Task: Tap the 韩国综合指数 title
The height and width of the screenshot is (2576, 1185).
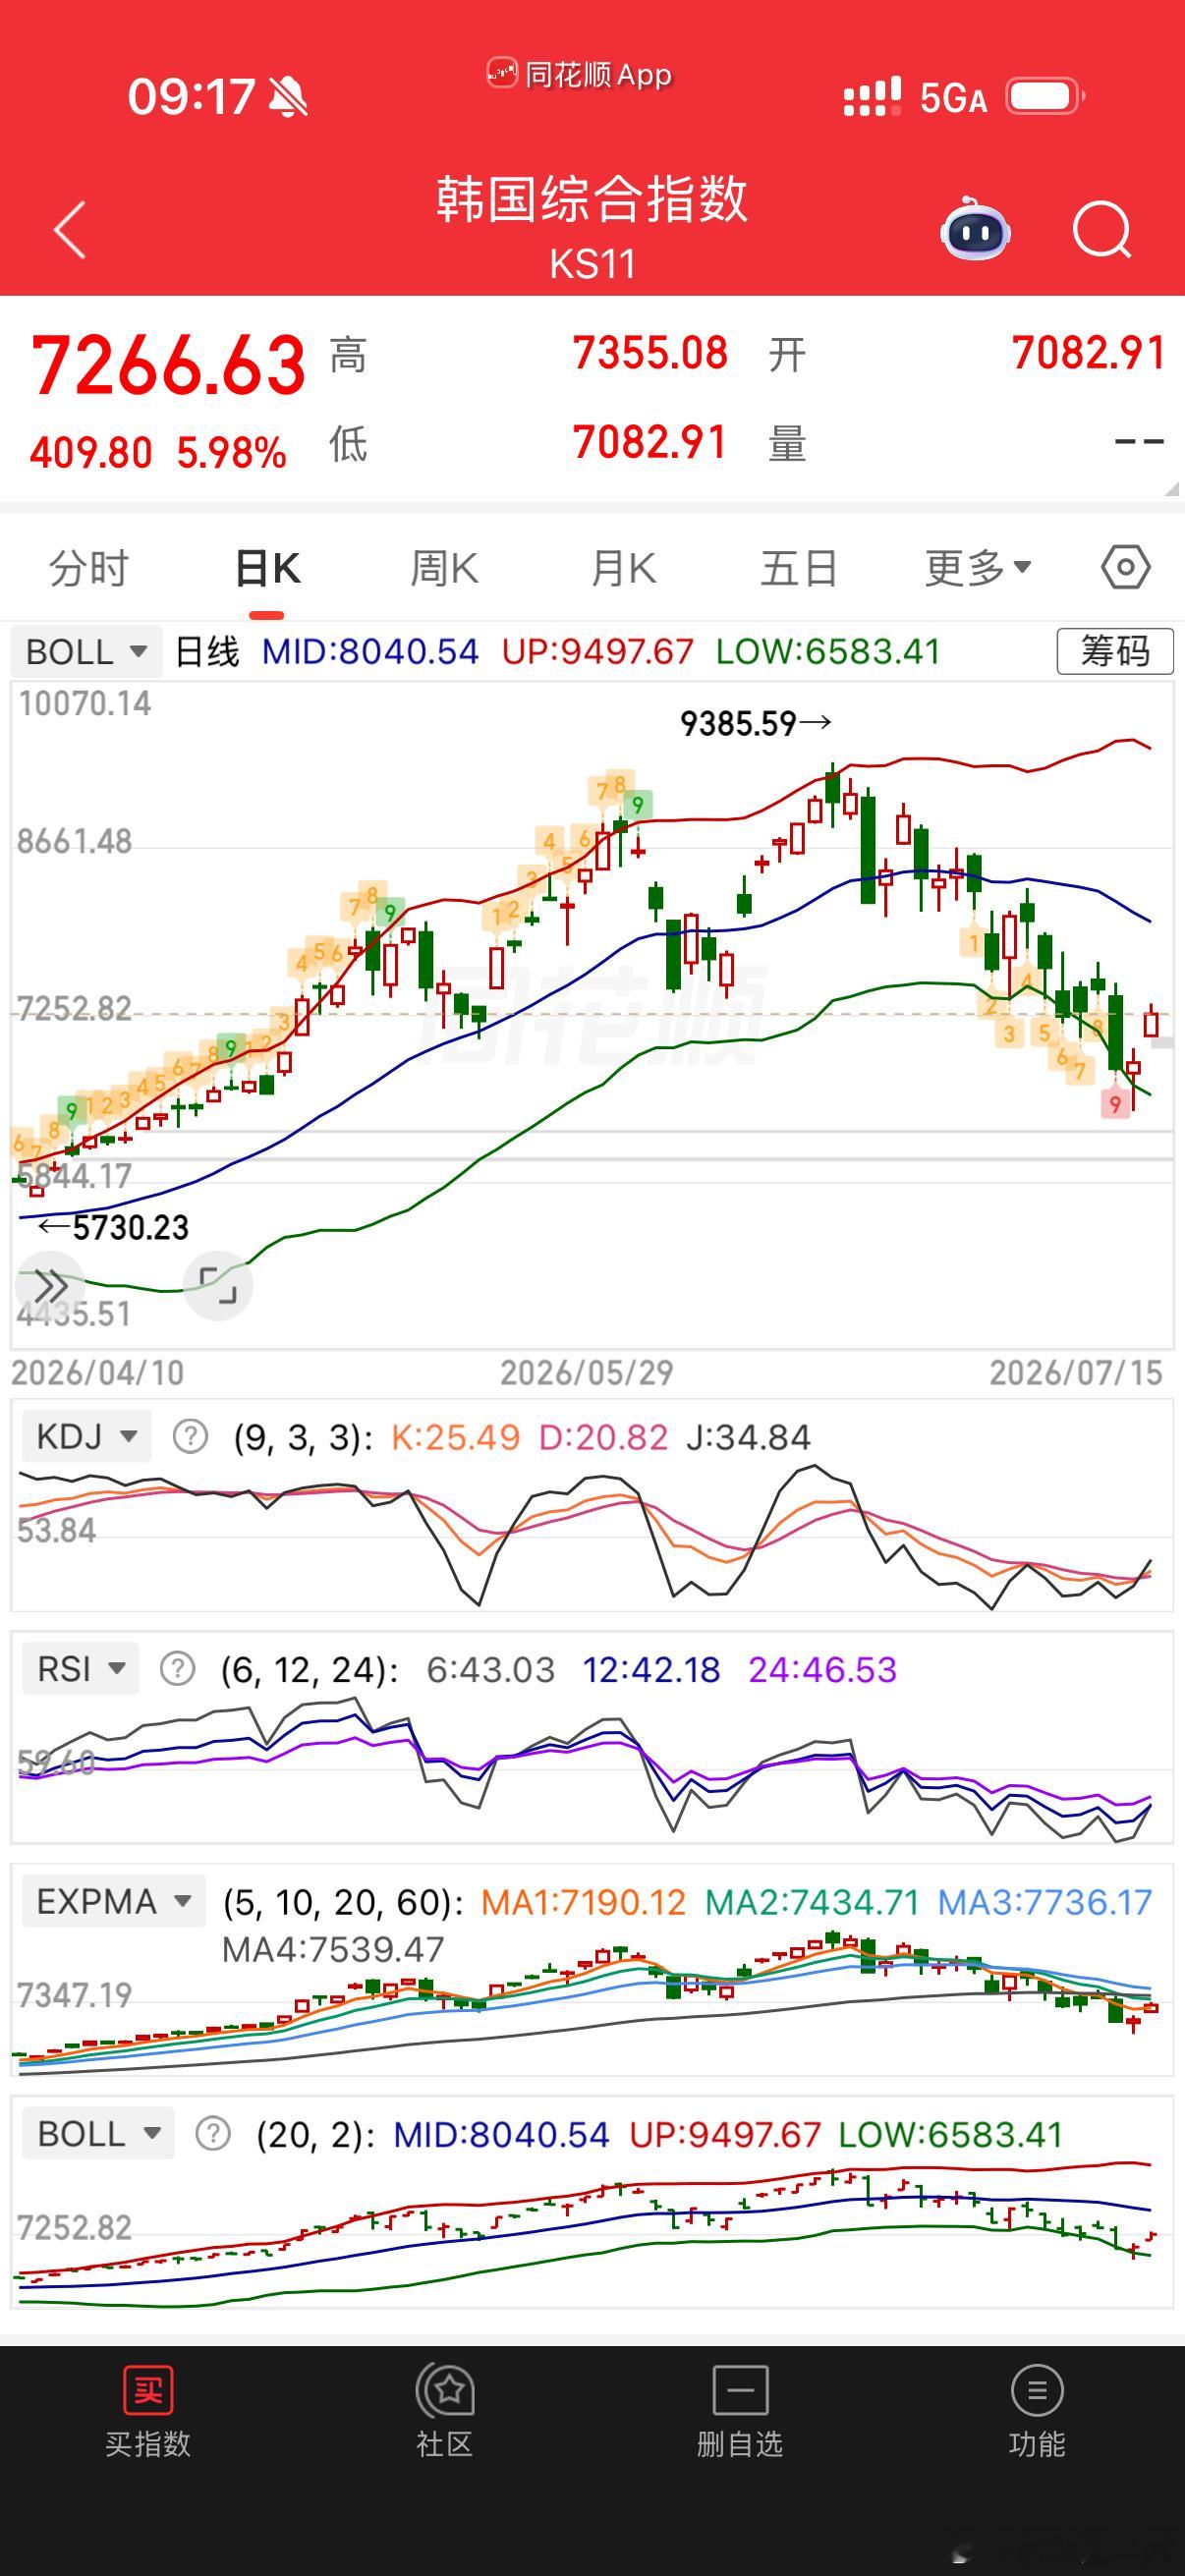Action: pos(592,198)
